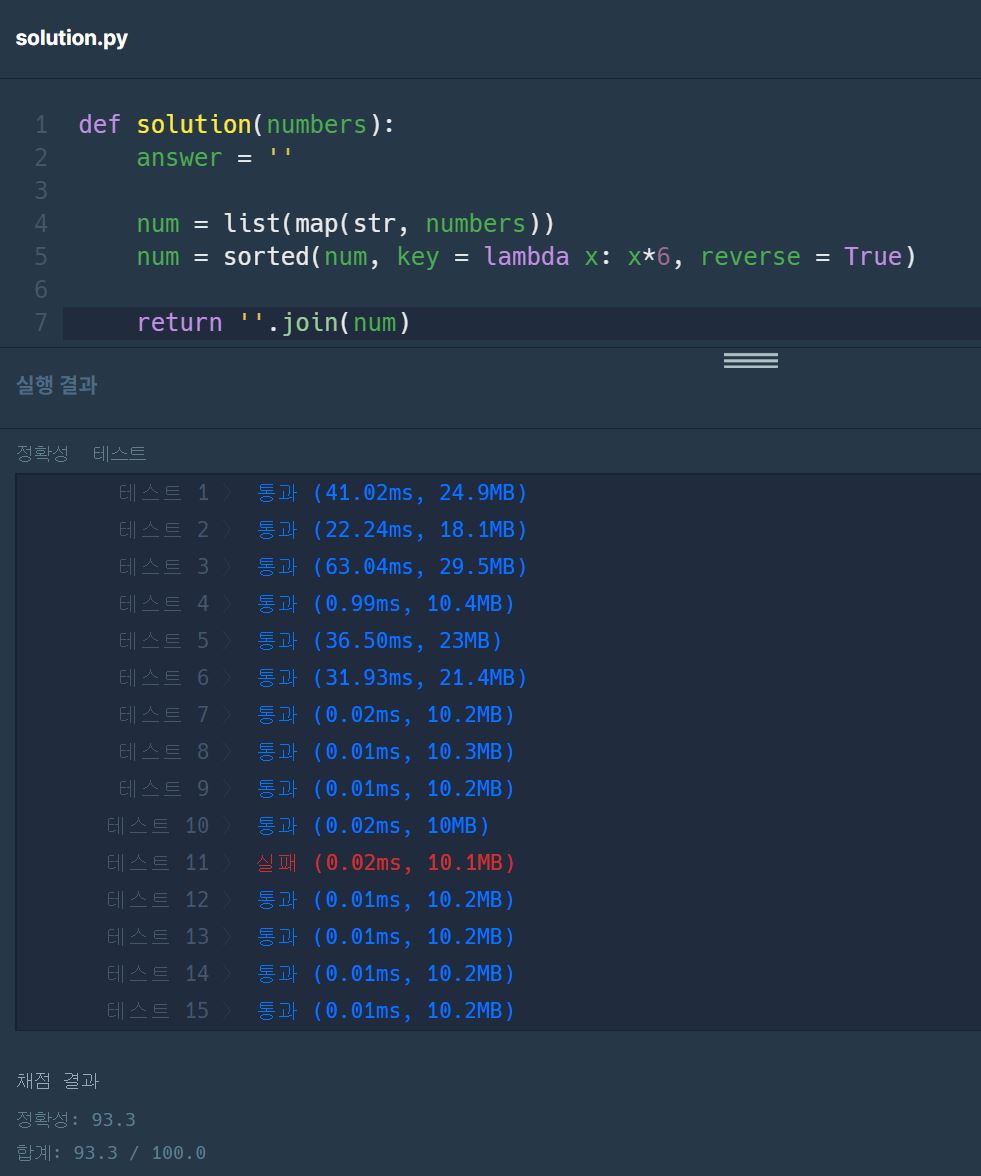The height and width of the screenshot is (1176, 981).
Task: Click the 정확성 테스트 label
Action: [81, 453]
